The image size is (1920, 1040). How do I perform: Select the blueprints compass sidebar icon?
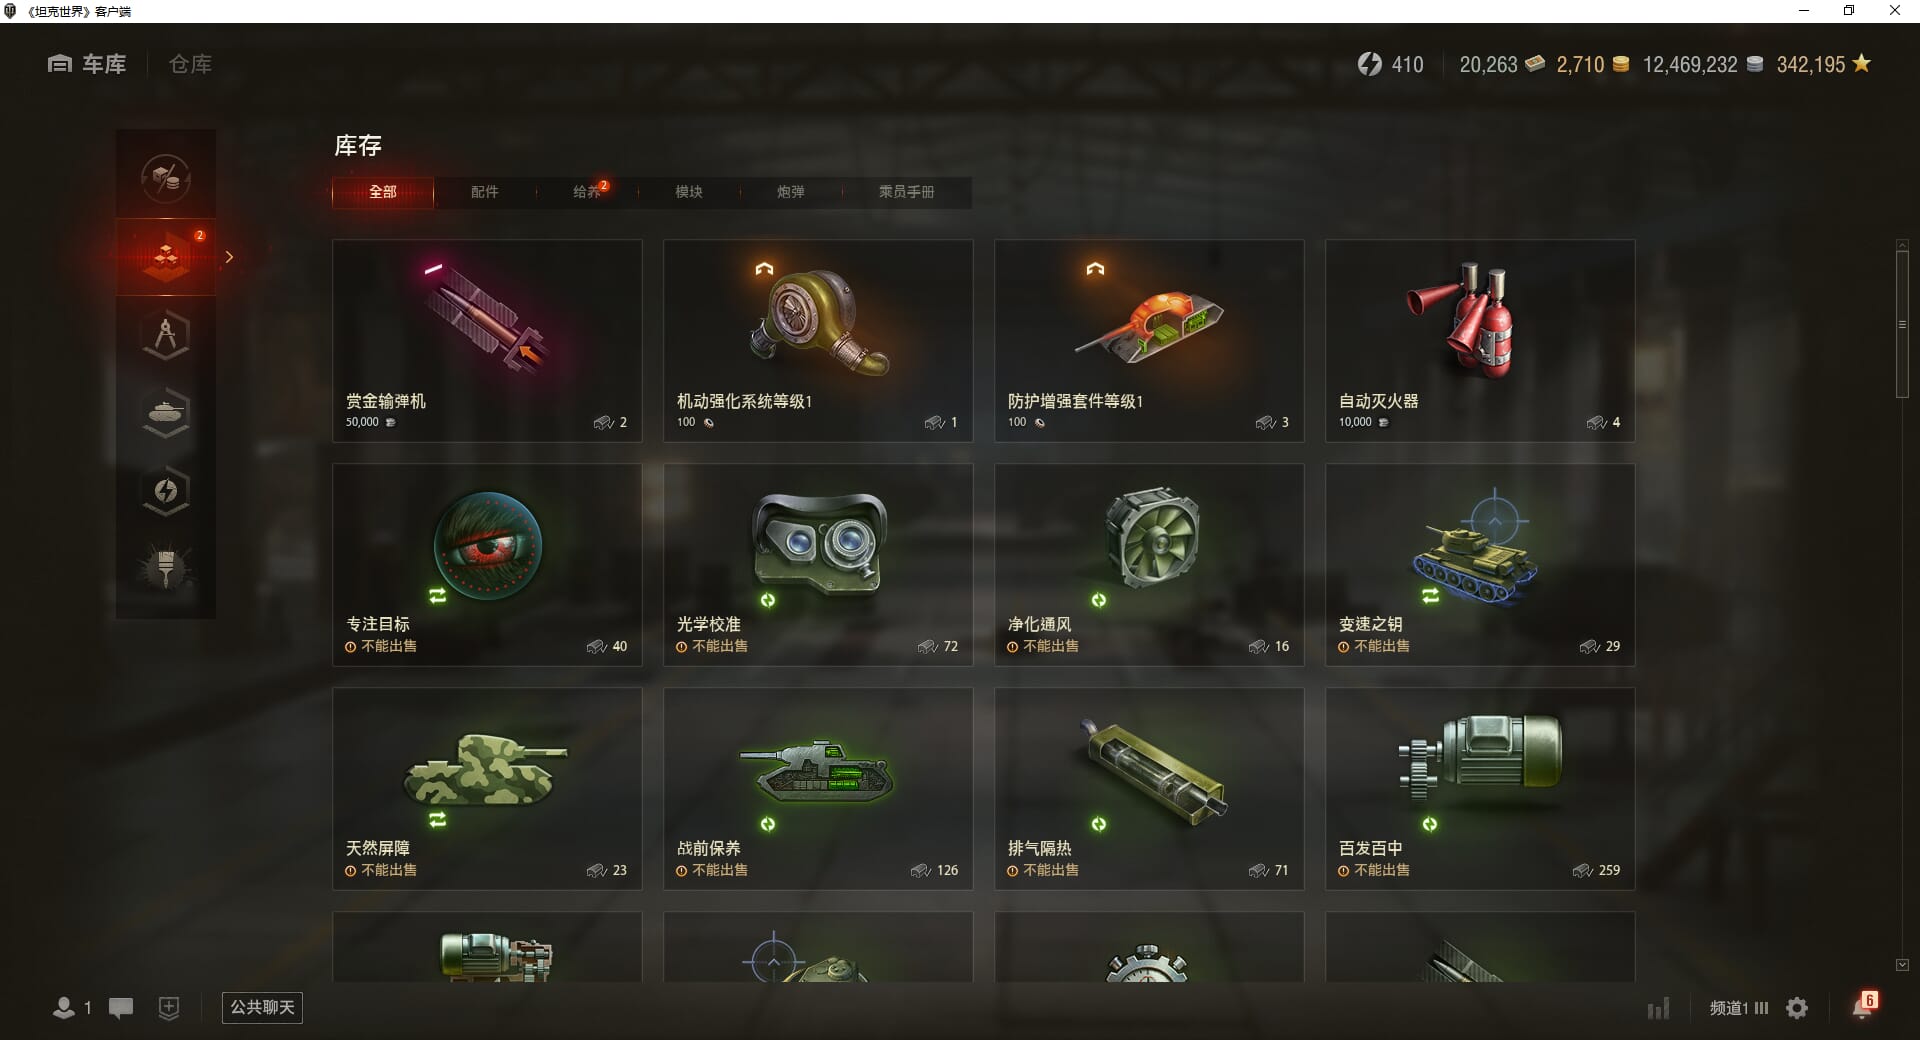pos(166,335)
